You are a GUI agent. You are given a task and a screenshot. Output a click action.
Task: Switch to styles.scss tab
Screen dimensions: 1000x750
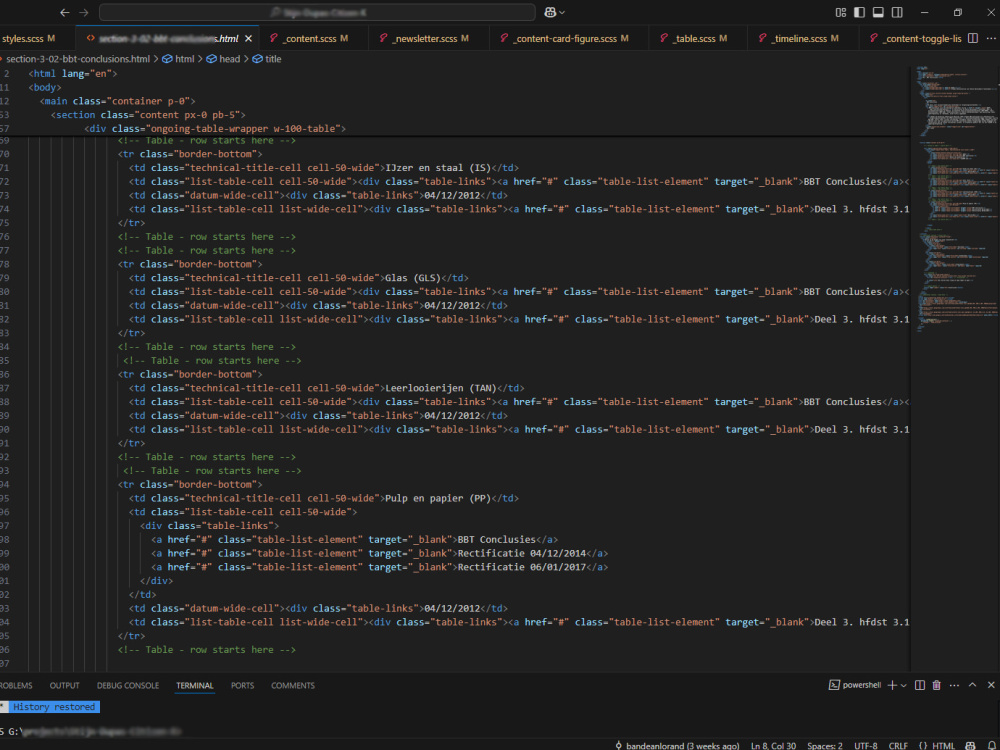tap(28, 38)
